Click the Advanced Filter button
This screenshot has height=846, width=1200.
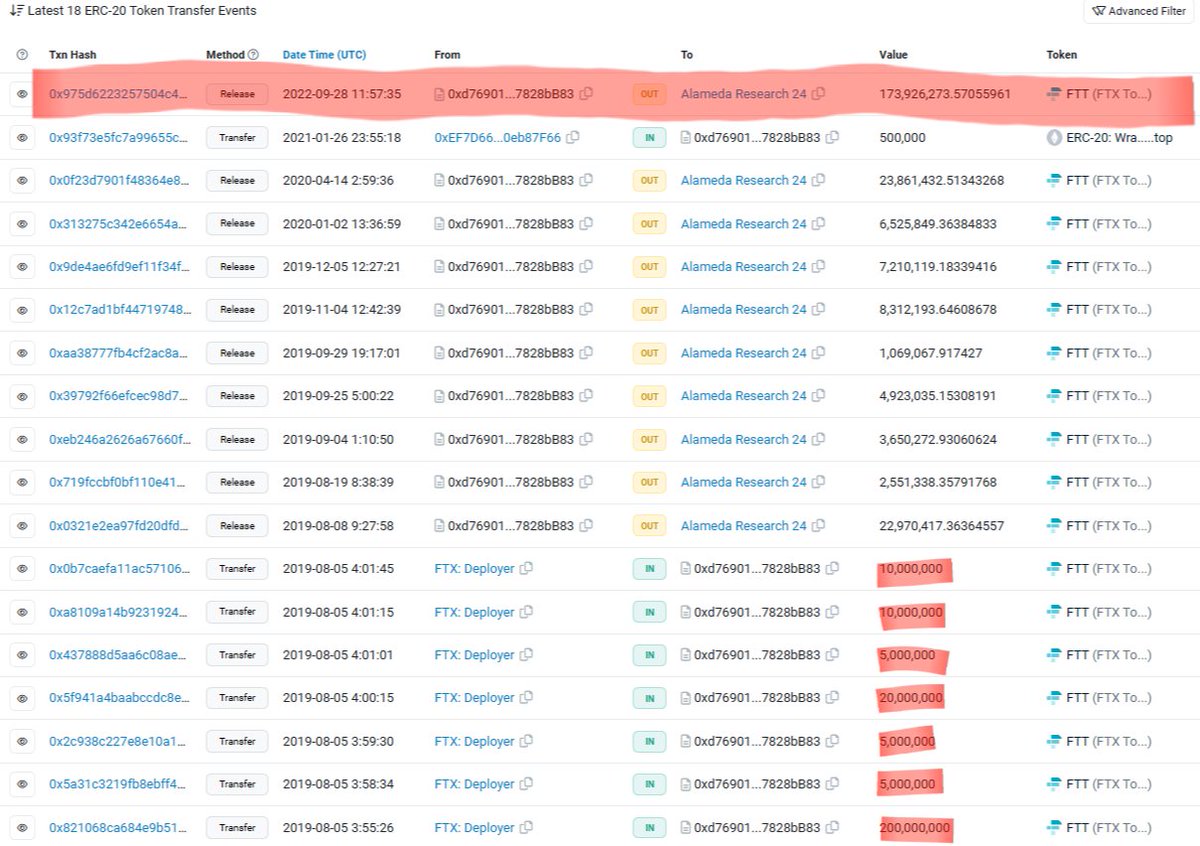coord(1139,11)
